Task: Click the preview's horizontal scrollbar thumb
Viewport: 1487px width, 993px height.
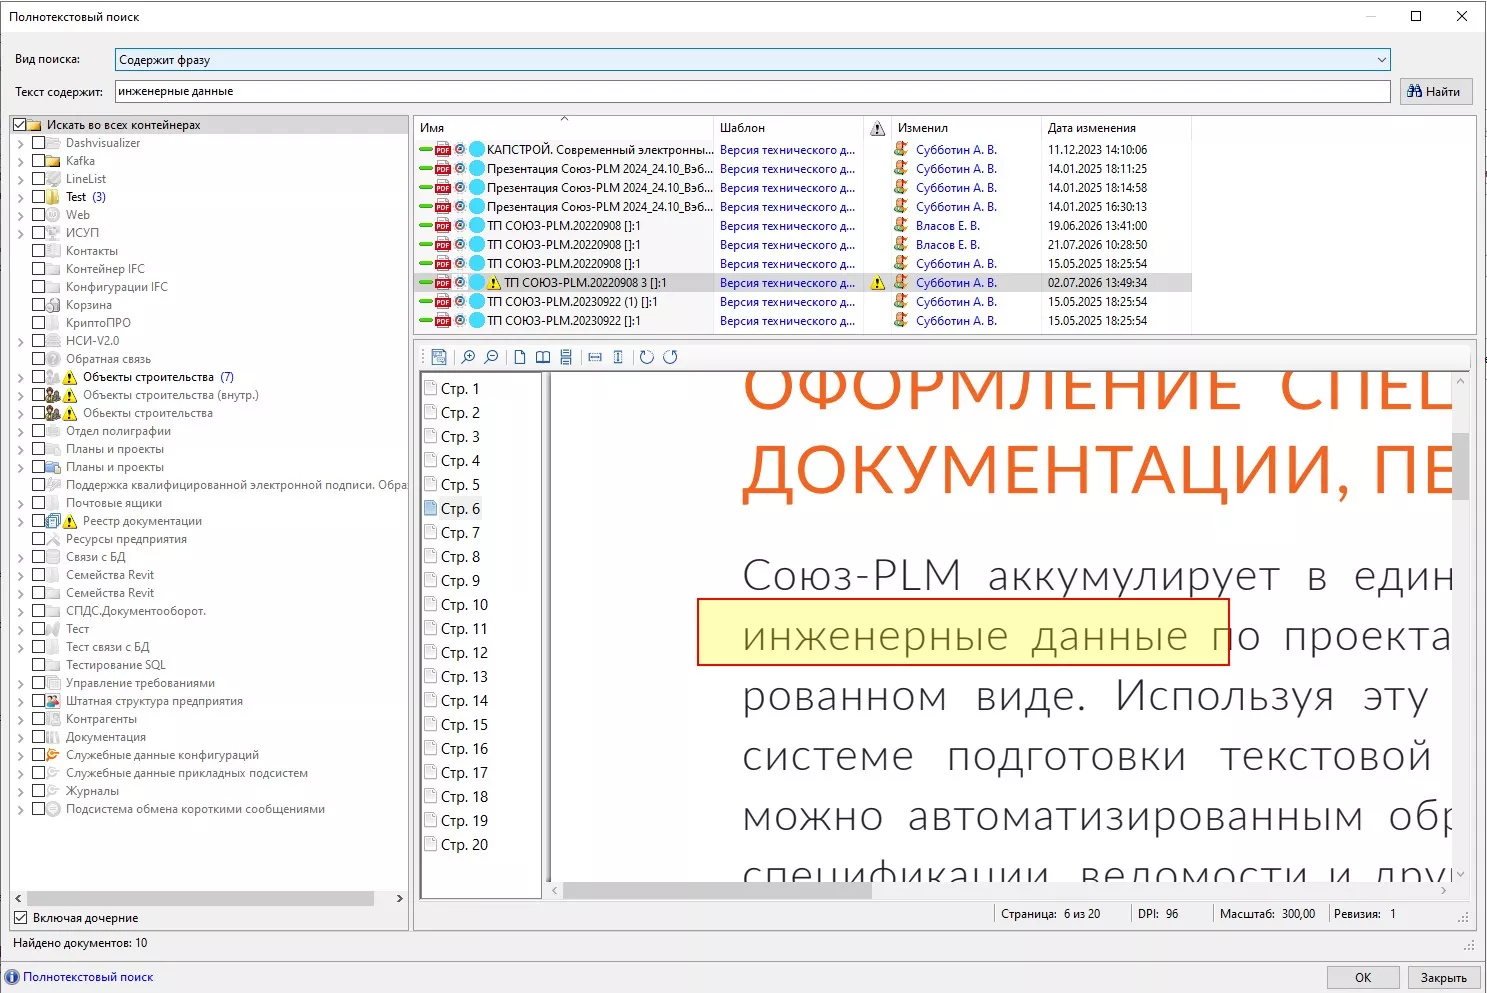Action: tap(717, 890)
